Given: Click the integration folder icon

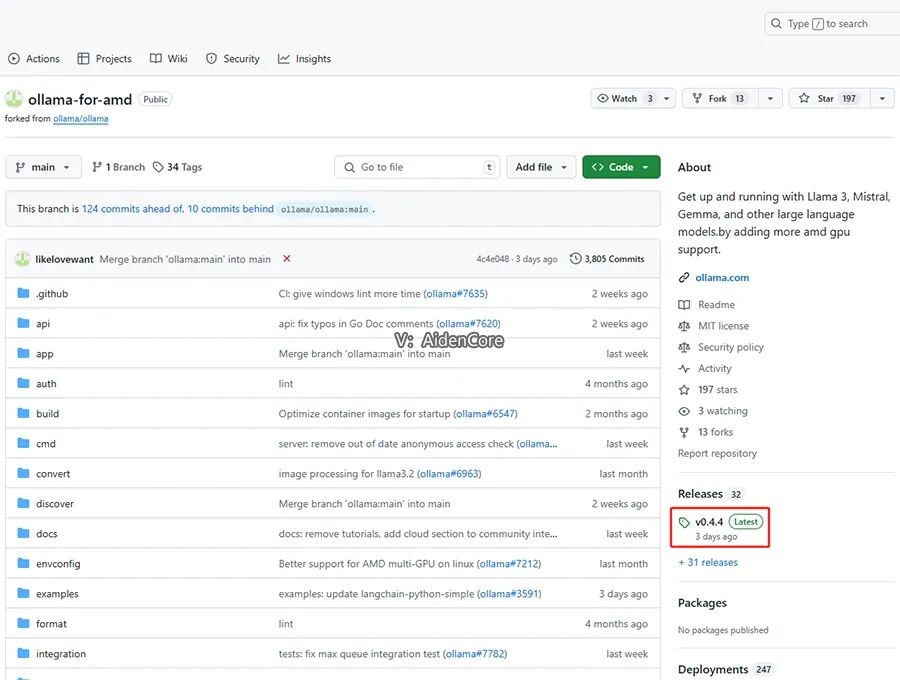Looking at the screenshot, I should pos(23,653).
